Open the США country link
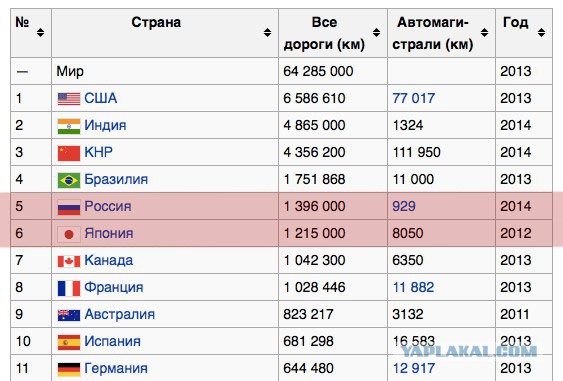Screen dimensions: 563x381 tap(101, 98)
